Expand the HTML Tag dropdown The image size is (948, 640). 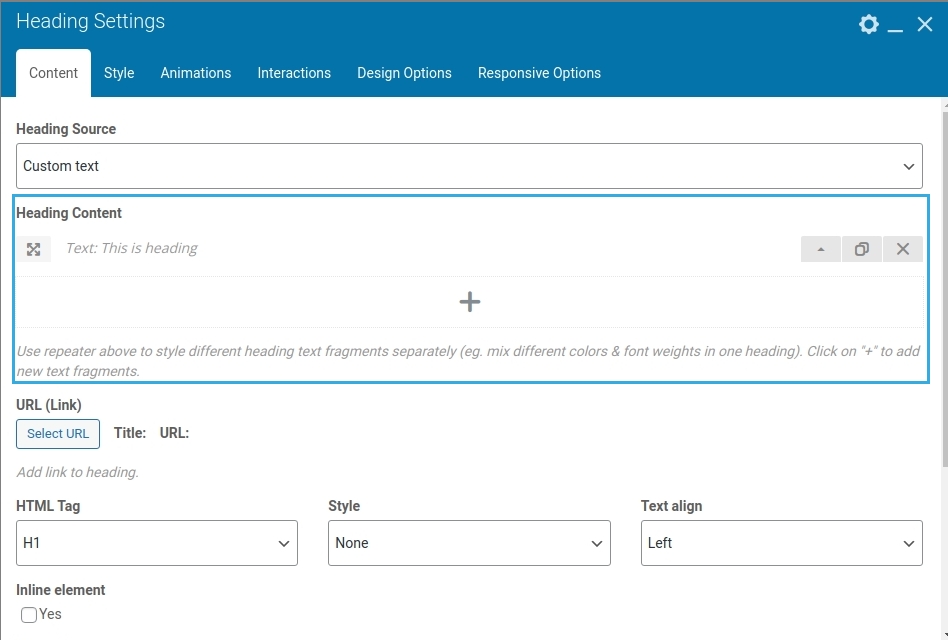pyautogui.click(x=157, y=543)
